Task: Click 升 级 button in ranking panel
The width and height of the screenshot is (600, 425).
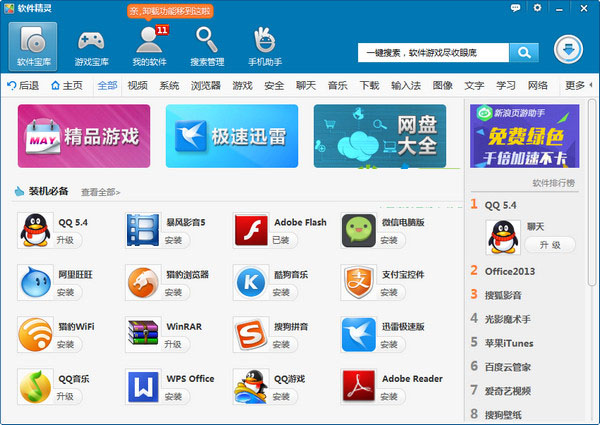Action: pos(550,245)
